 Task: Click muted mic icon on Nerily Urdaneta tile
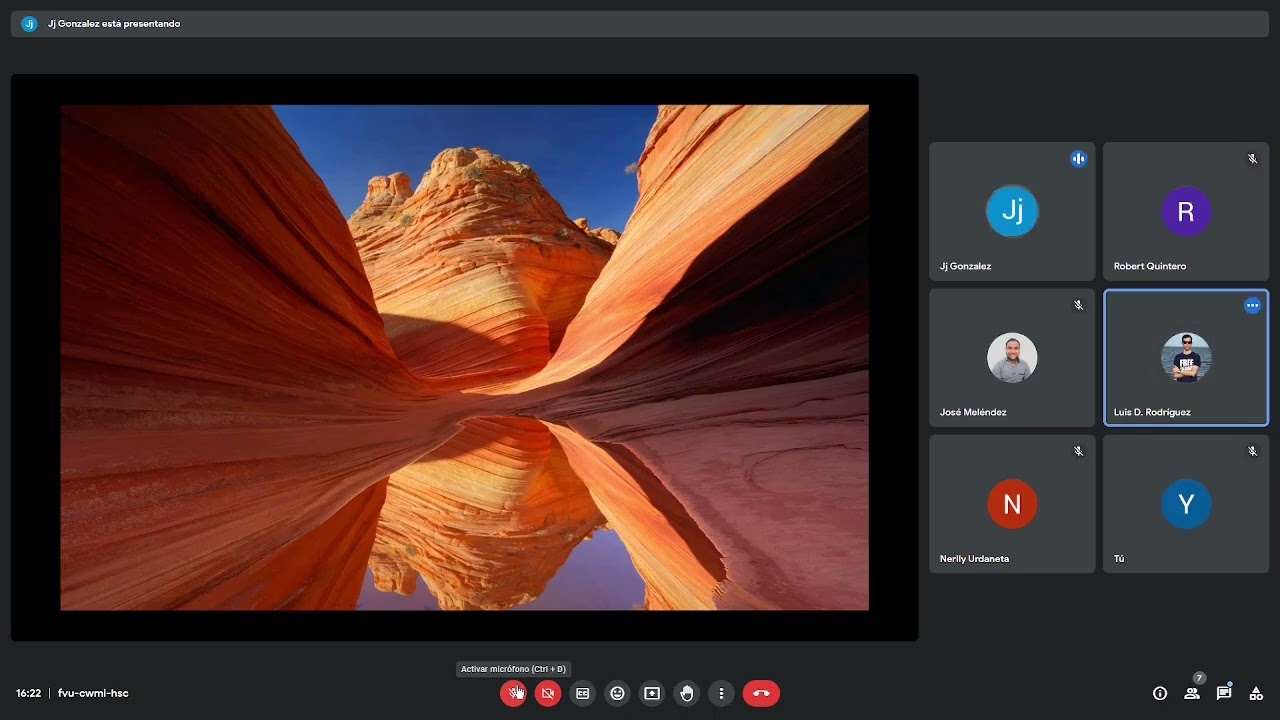(1078, 451)
